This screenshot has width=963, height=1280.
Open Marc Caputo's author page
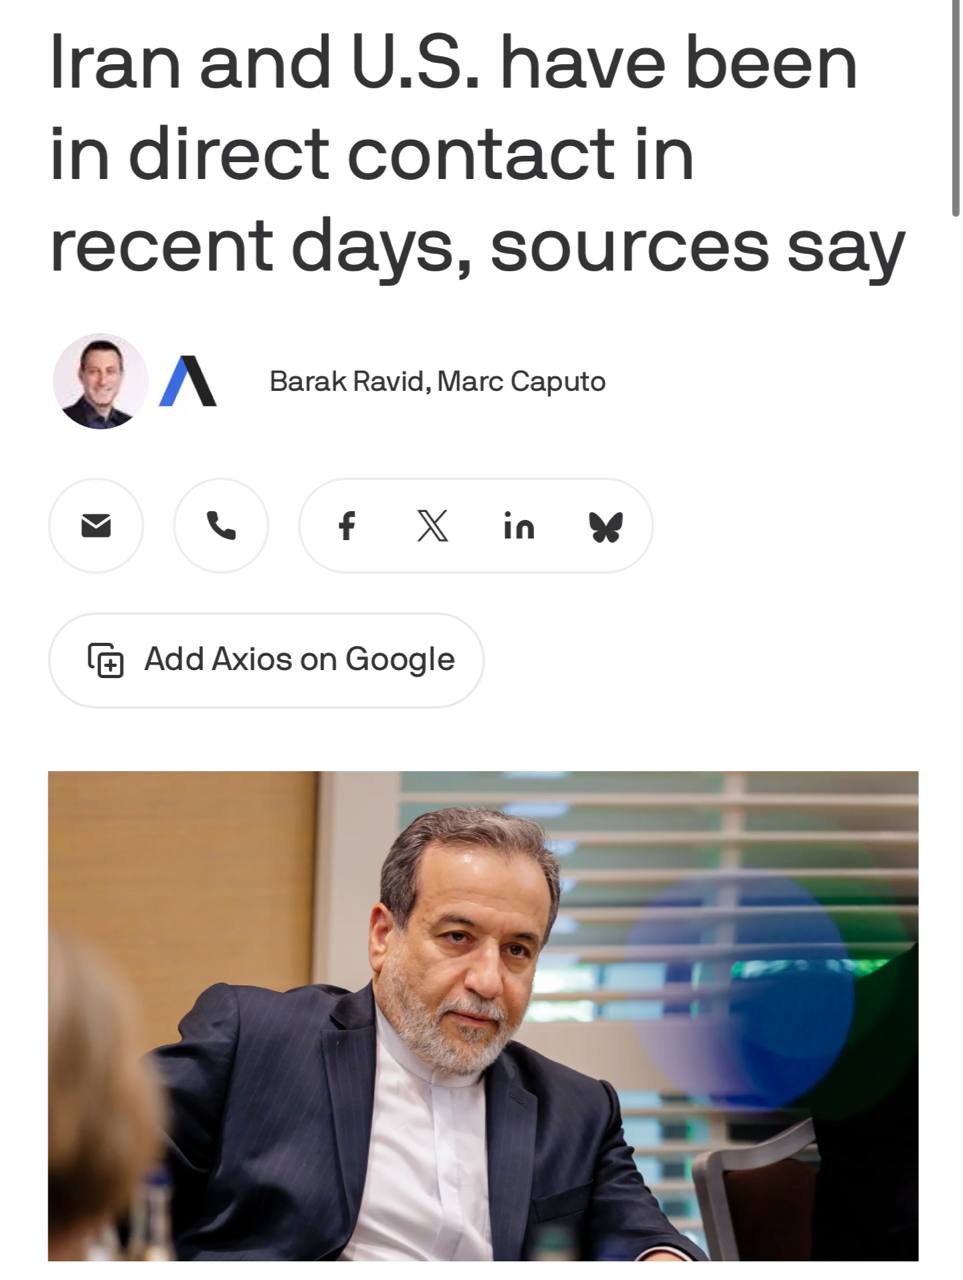(x=521, y=381)
